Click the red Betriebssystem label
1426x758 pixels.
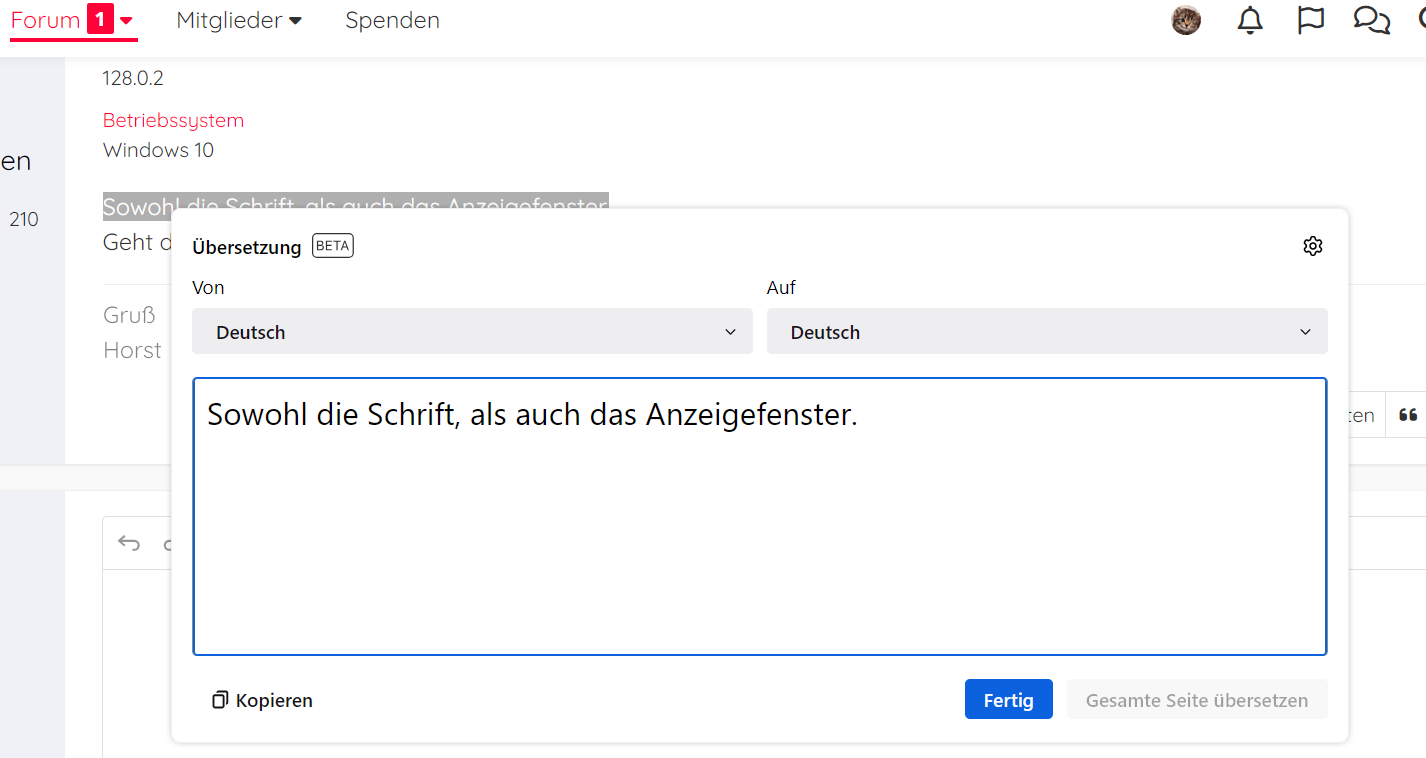173,120
